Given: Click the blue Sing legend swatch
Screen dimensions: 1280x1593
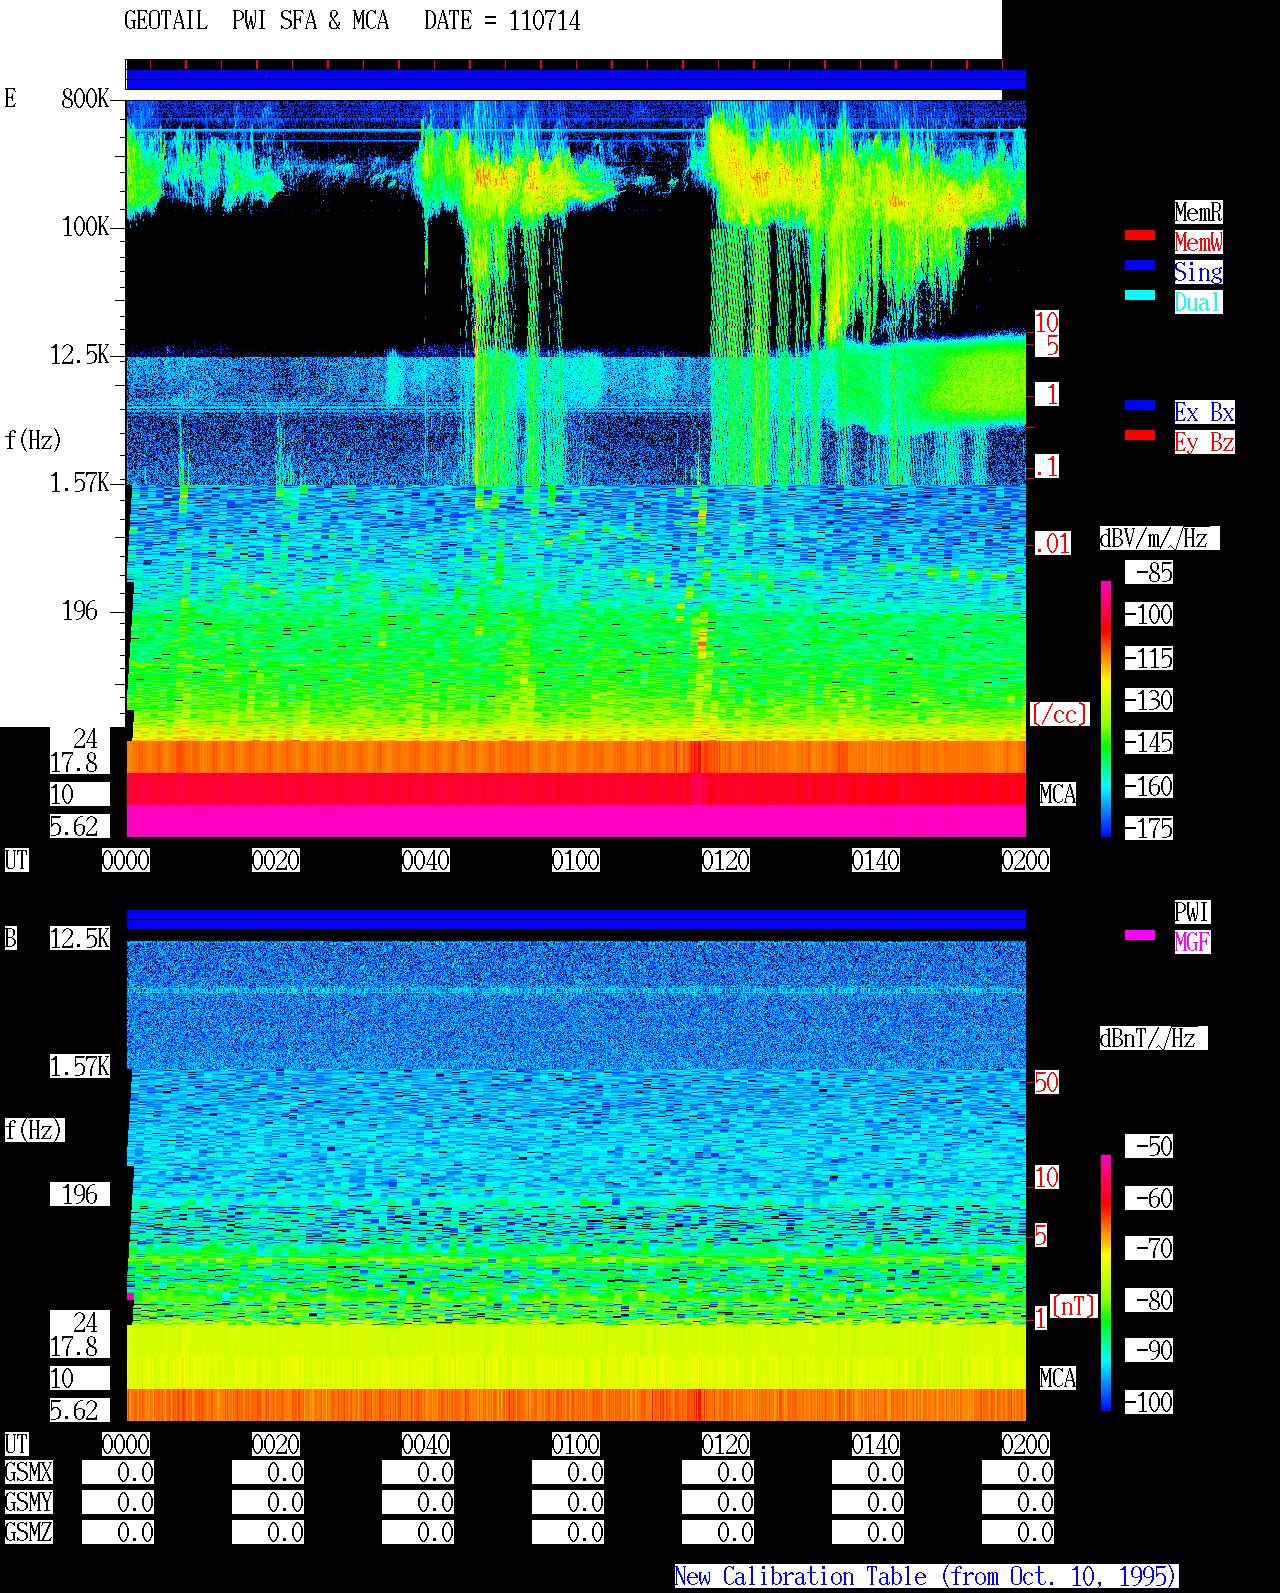Looking at the screenshot, I should tap(1140, 266).
